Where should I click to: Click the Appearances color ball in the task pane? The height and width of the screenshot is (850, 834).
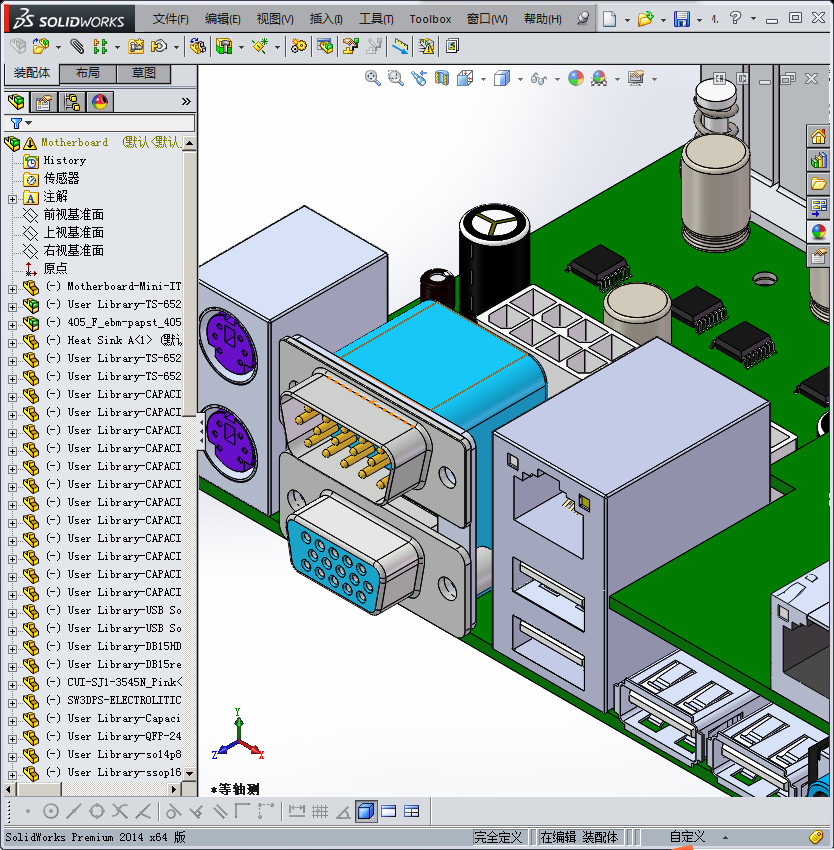pyautogui.click(x=818, y=231)
